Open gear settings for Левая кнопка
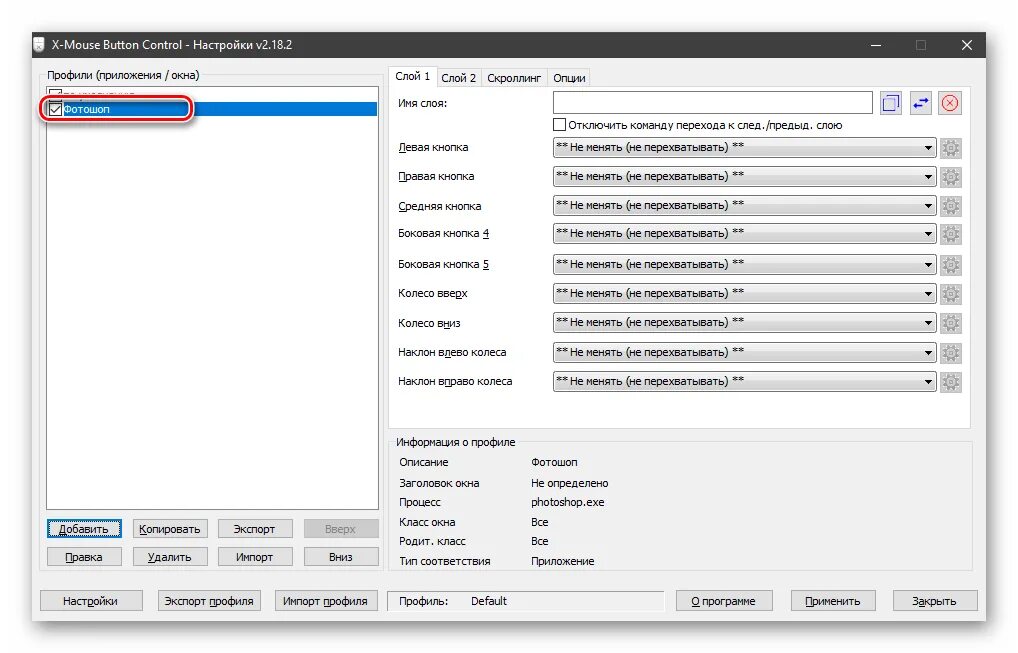The height and width of the screenshot is (653, 1018). click(x=951, y=148)
